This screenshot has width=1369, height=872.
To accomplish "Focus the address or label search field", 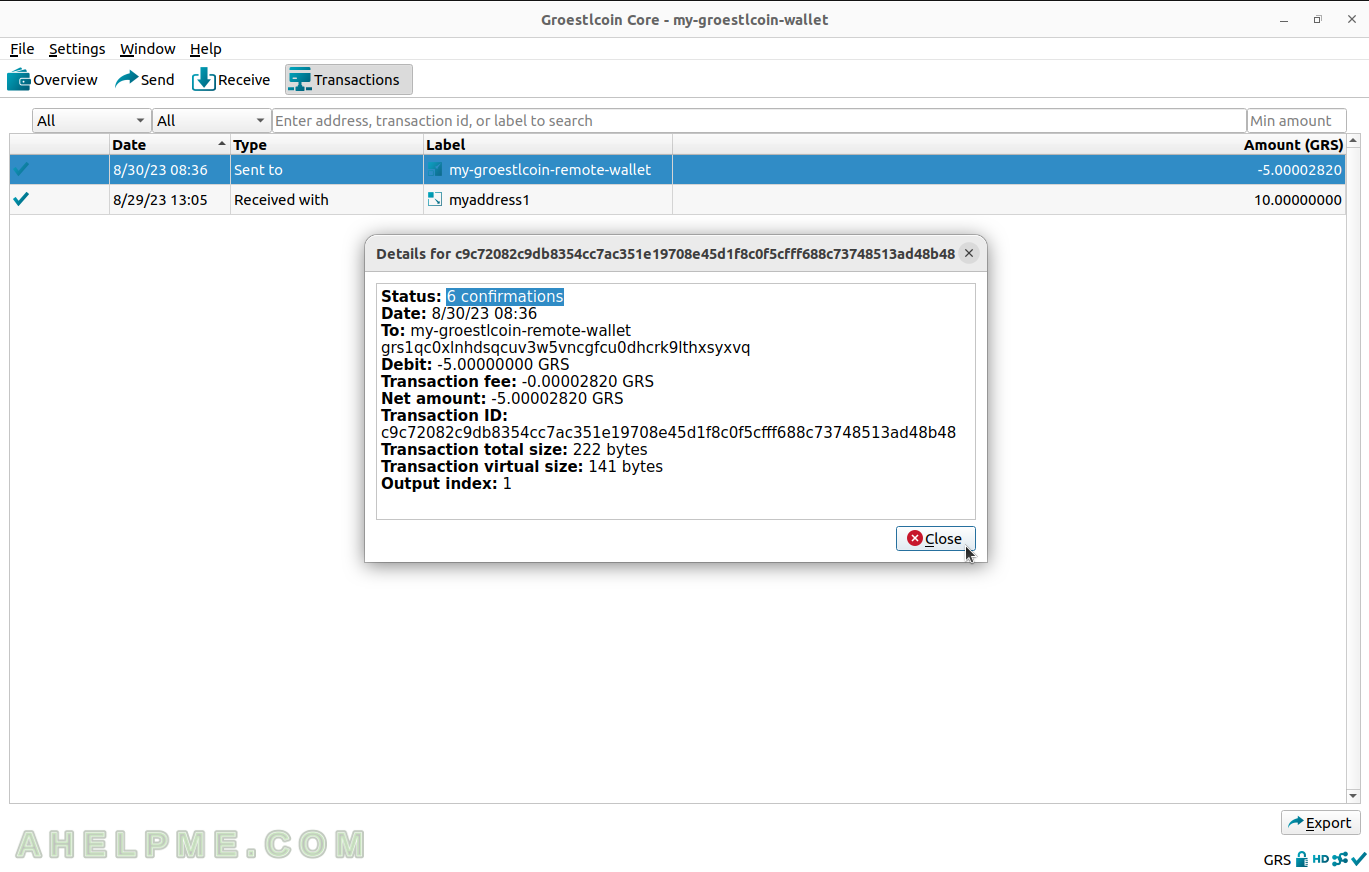I will click(x=759, y=121).
